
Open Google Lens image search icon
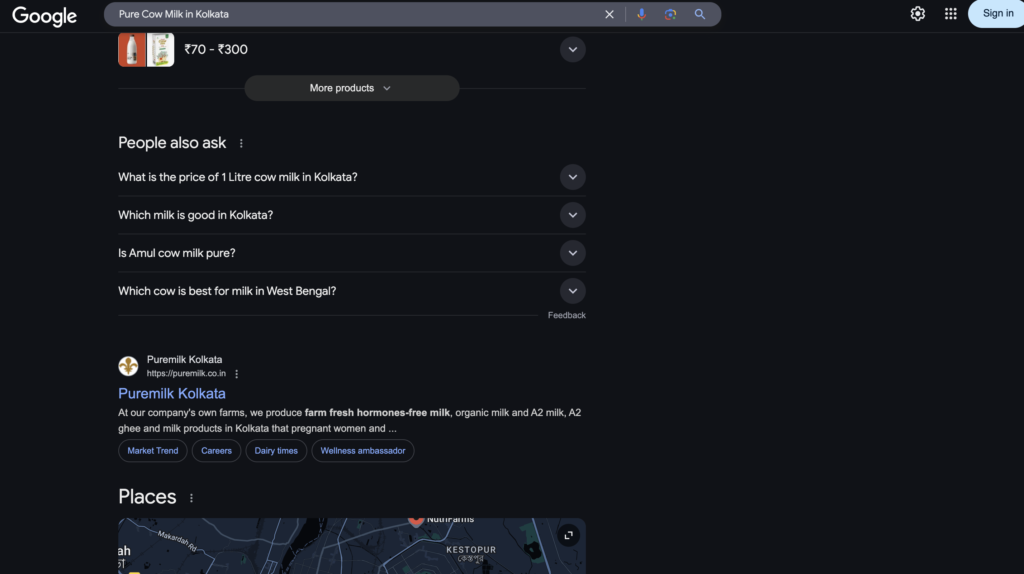pyautogui.click(x=670, y=14)
